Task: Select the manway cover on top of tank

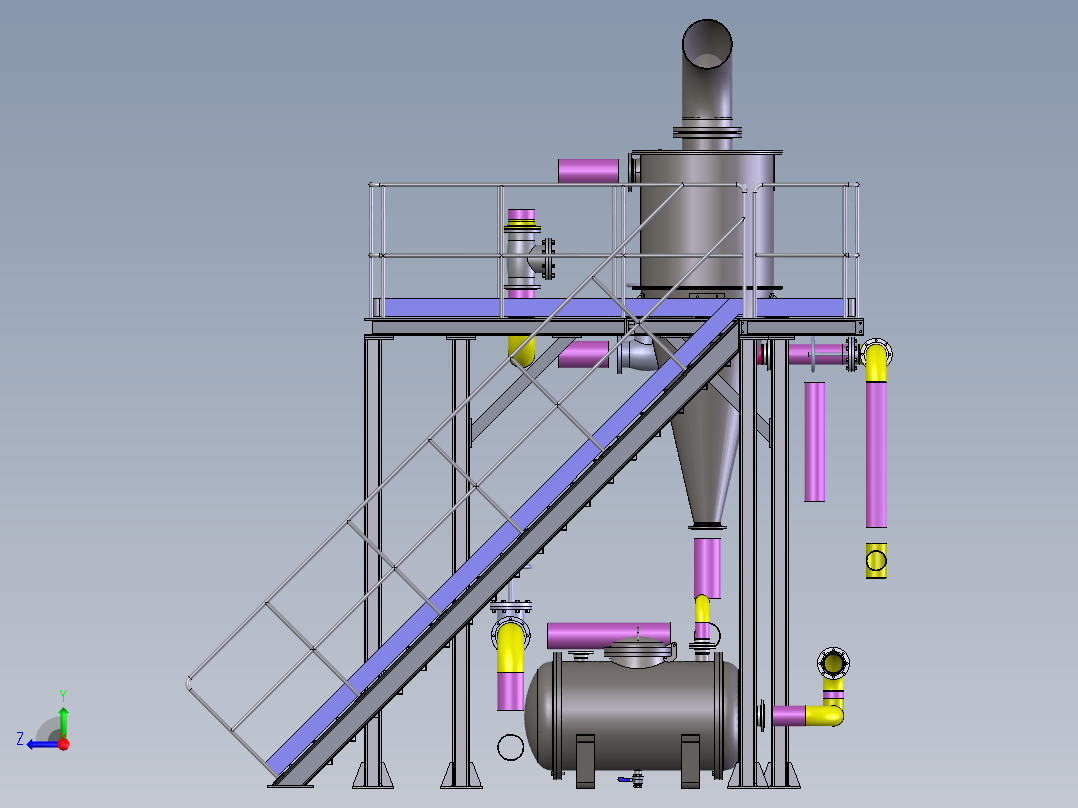Action: click(638, 651)
